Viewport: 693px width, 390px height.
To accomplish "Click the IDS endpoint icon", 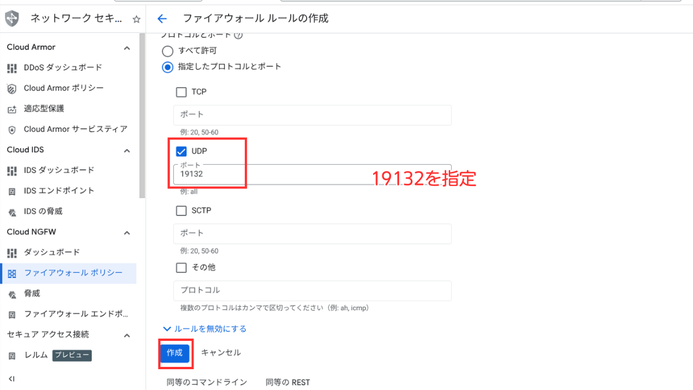I will 12,191.
